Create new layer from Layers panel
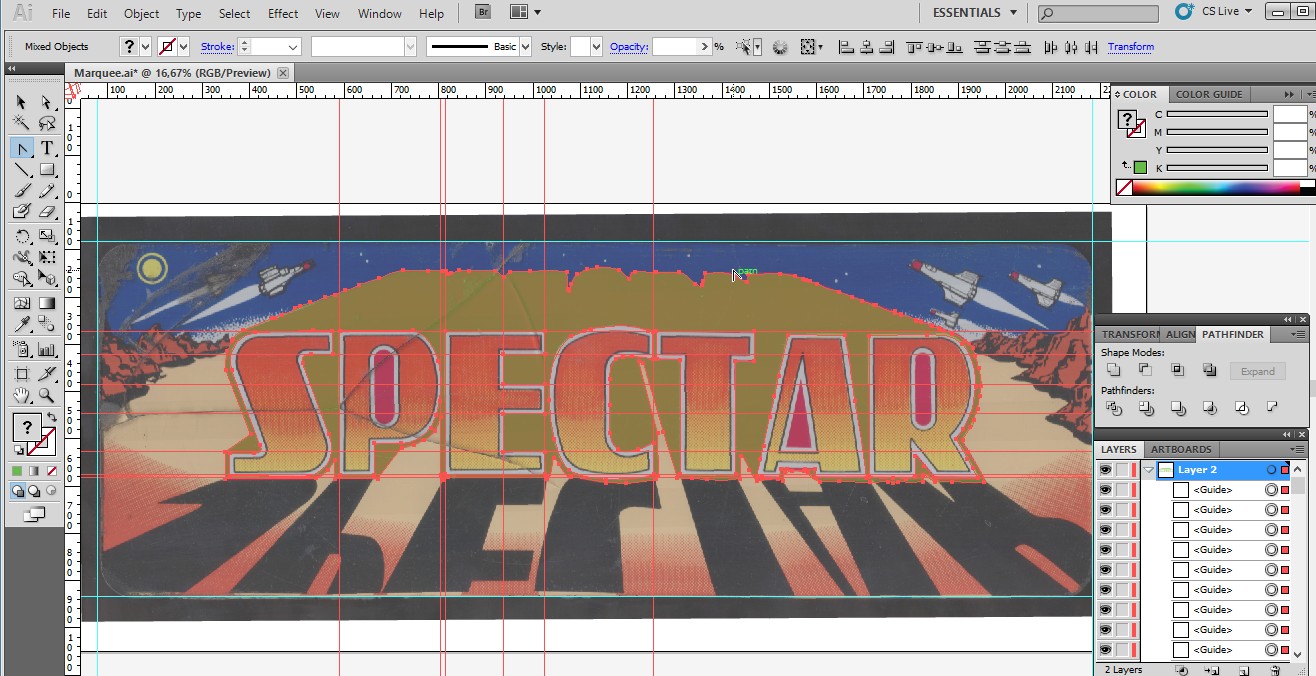Viewport: 1316px width, 676px height. point(1243,670)
